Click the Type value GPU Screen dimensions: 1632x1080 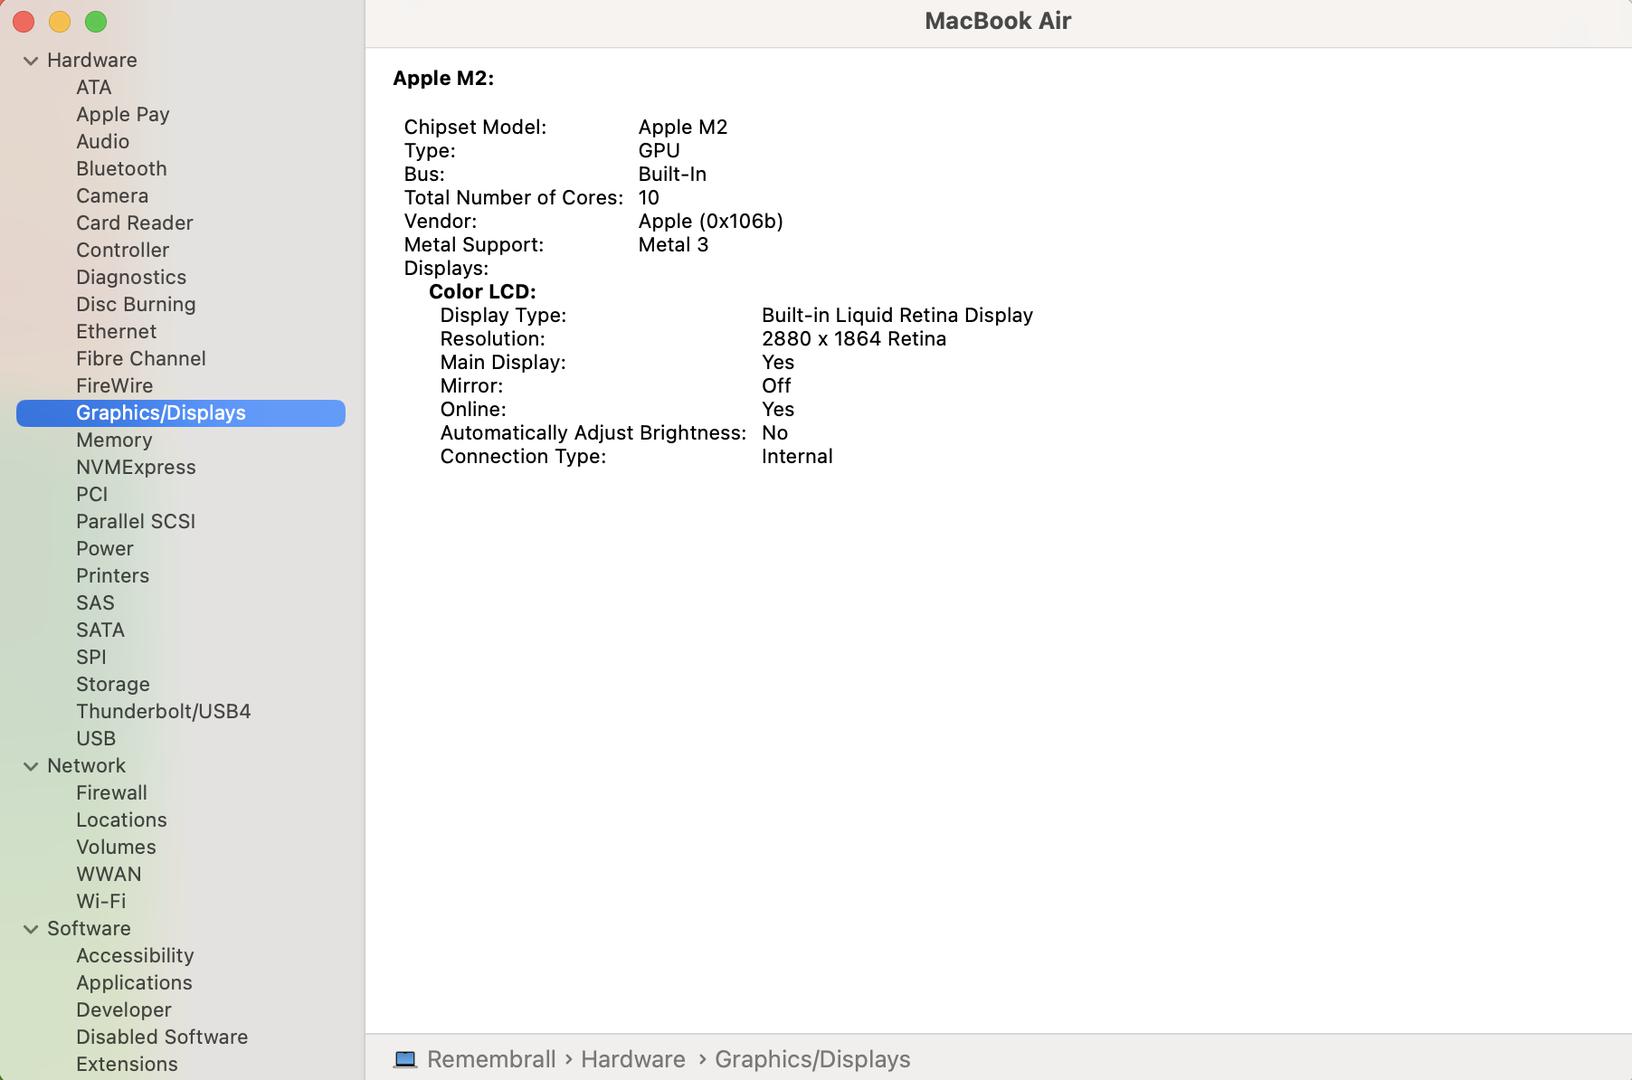[x=659, y=150]
